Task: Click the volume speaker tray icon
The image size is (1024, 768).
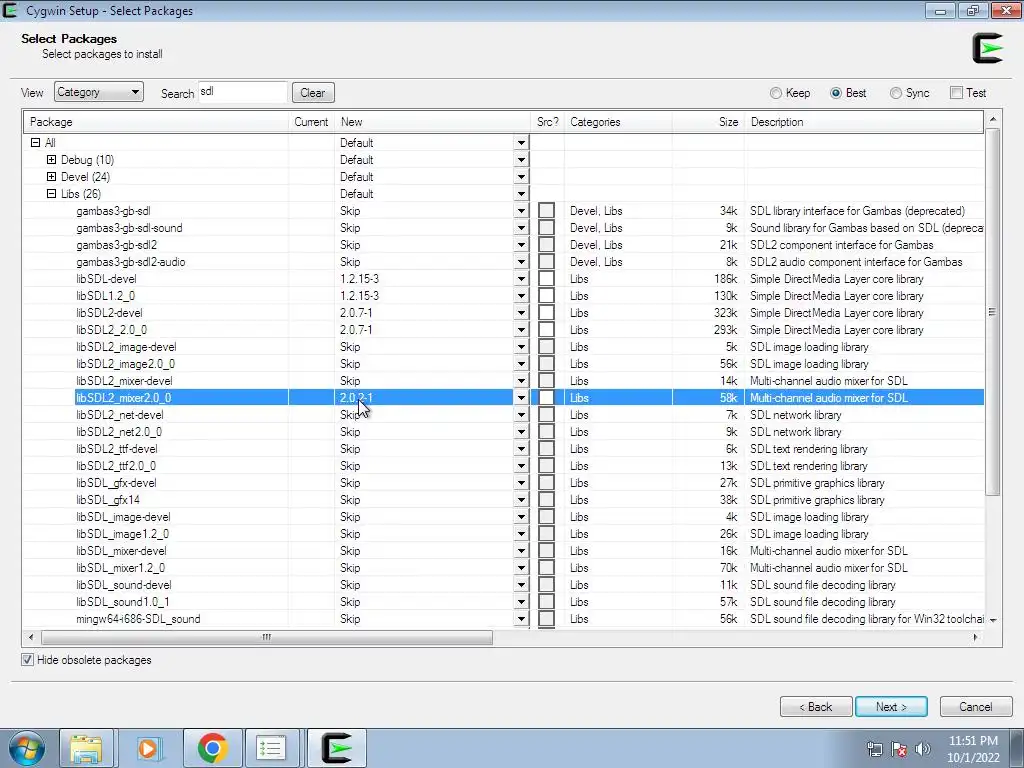Action: (923, 749)
